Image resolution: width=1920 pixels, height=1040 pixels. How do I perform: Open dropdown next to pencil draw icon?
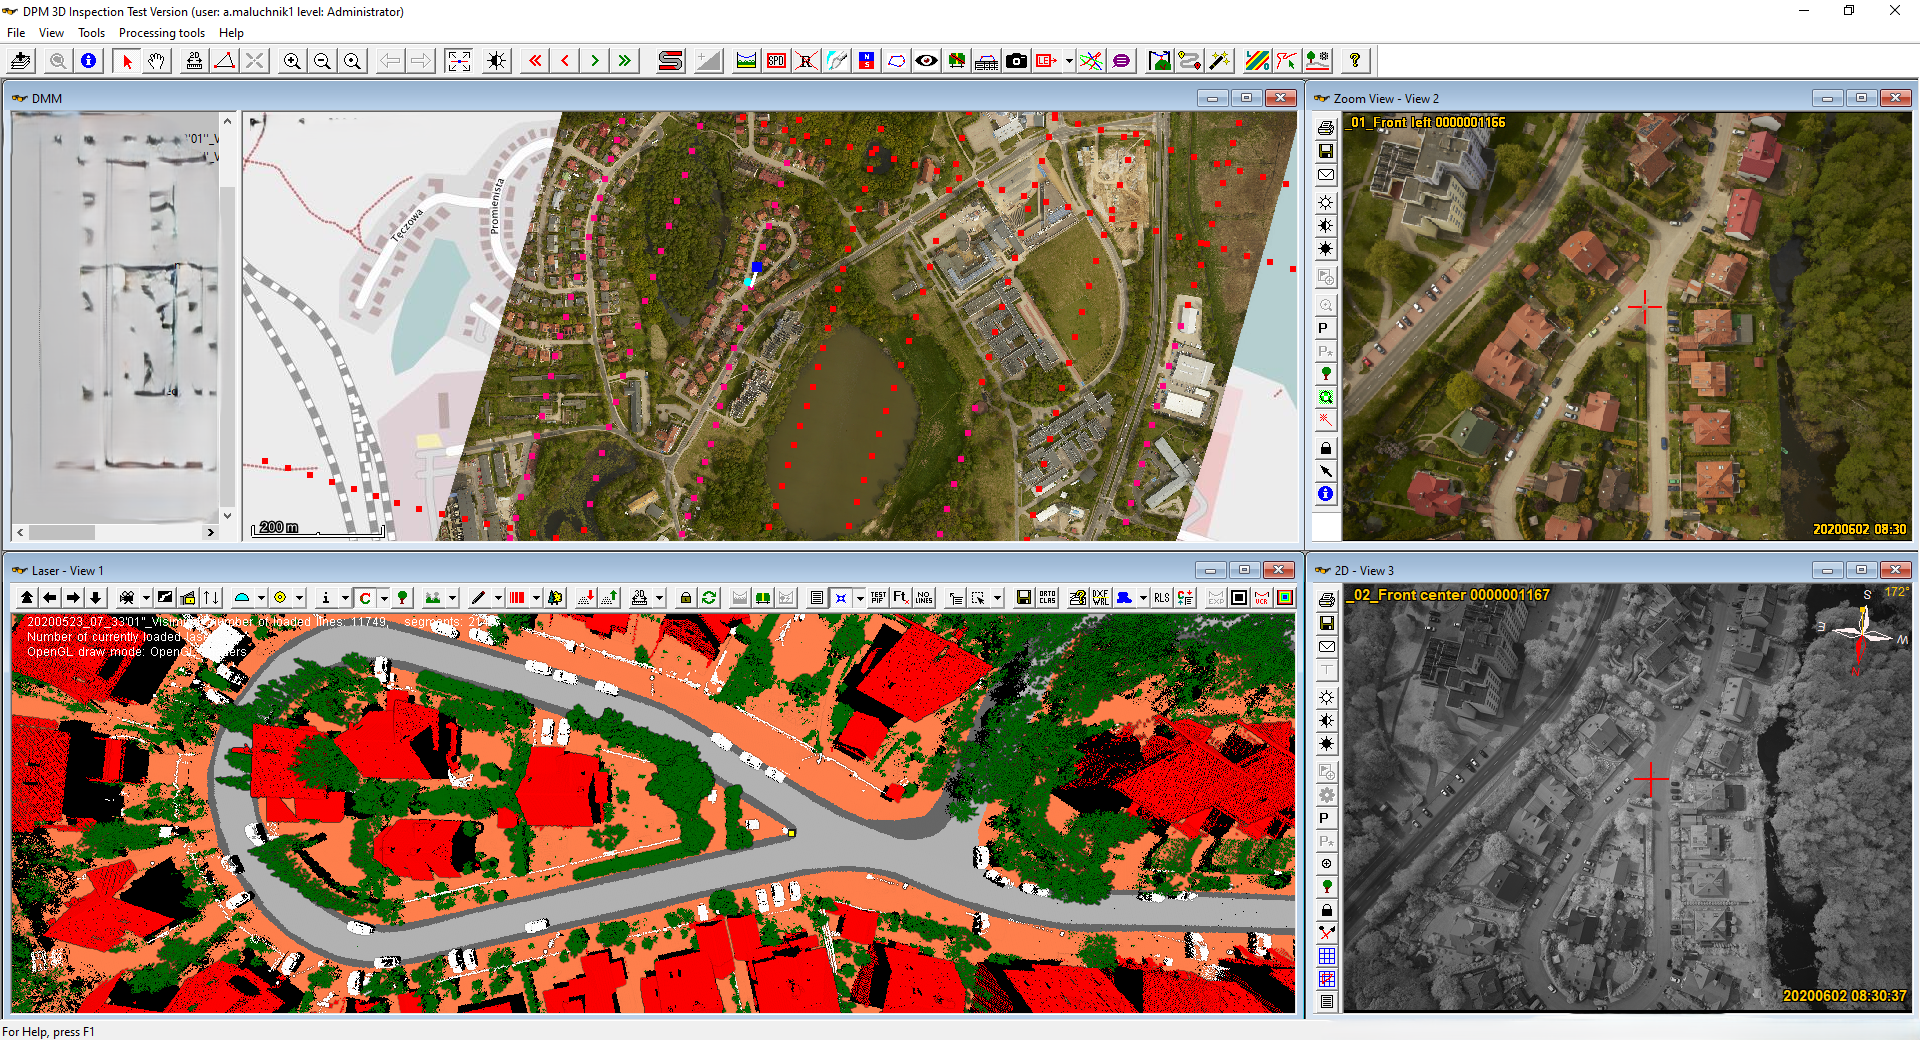pos(498,598)
